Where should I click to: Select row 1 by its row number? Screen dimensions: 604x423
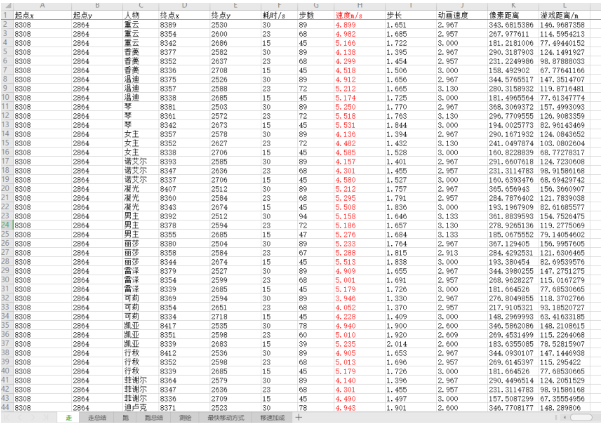4,17
